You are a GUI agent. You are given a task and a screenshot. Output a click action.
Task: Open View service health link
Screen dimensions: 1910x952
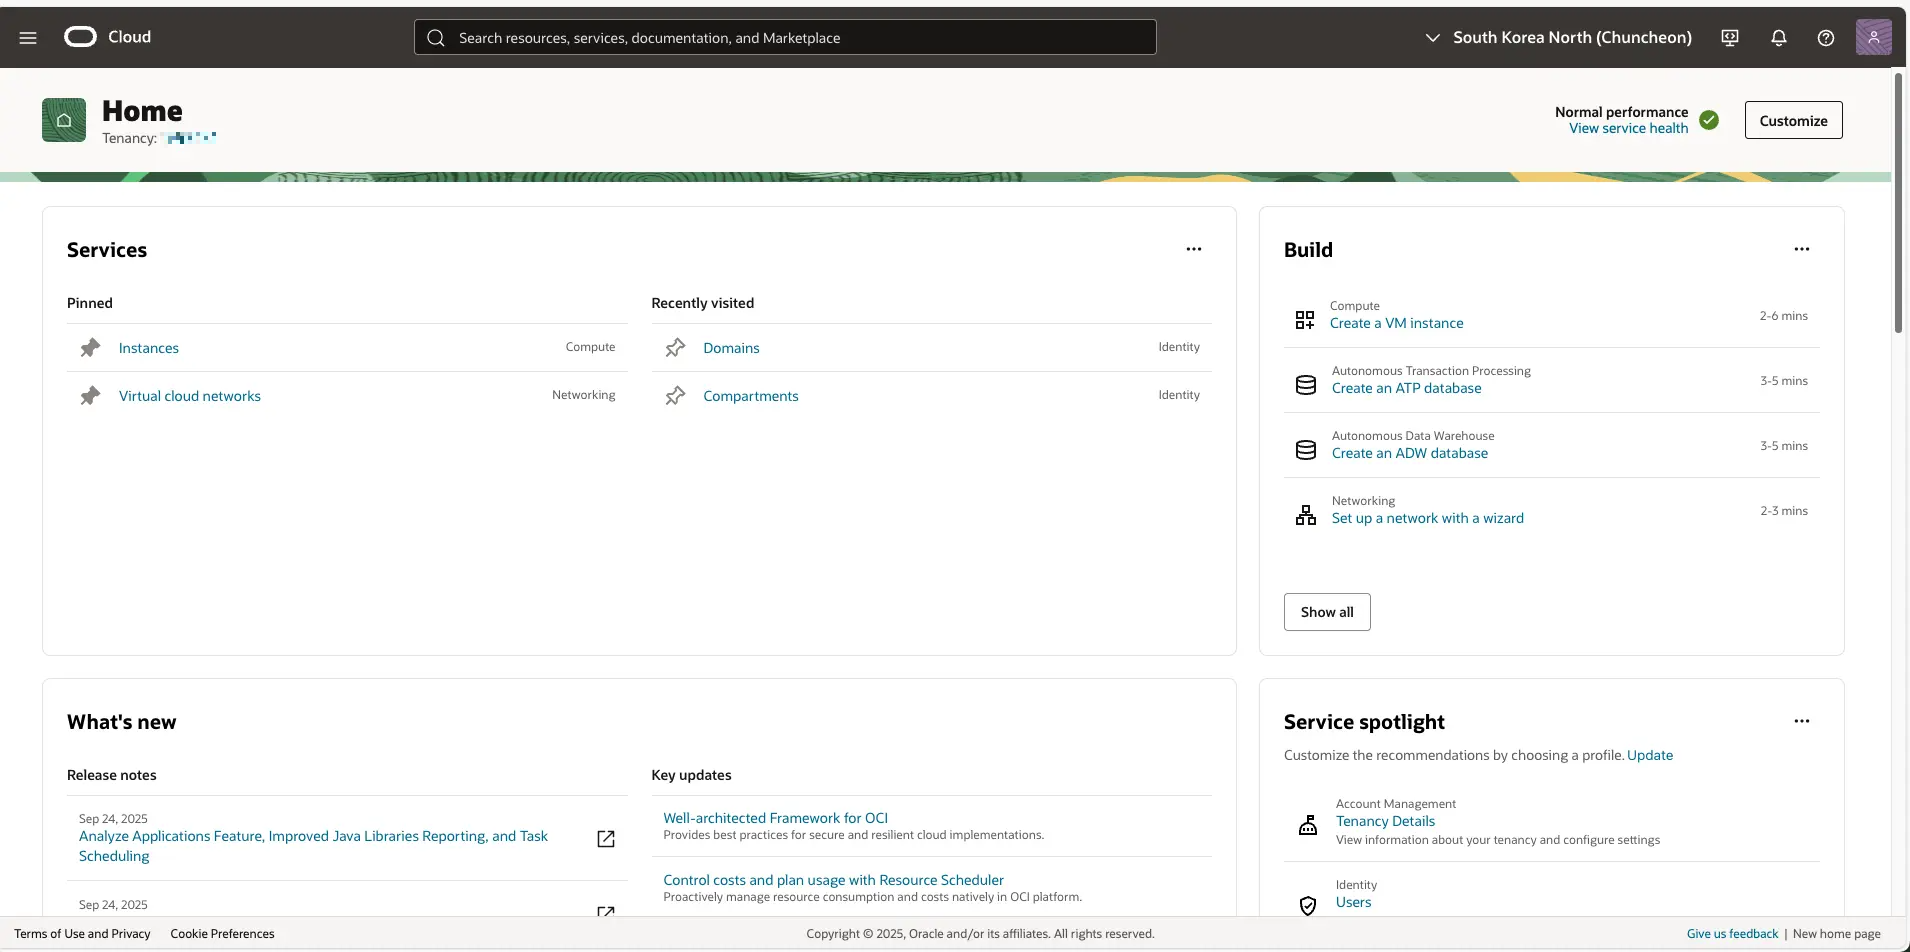click(x=1628, y=128)
